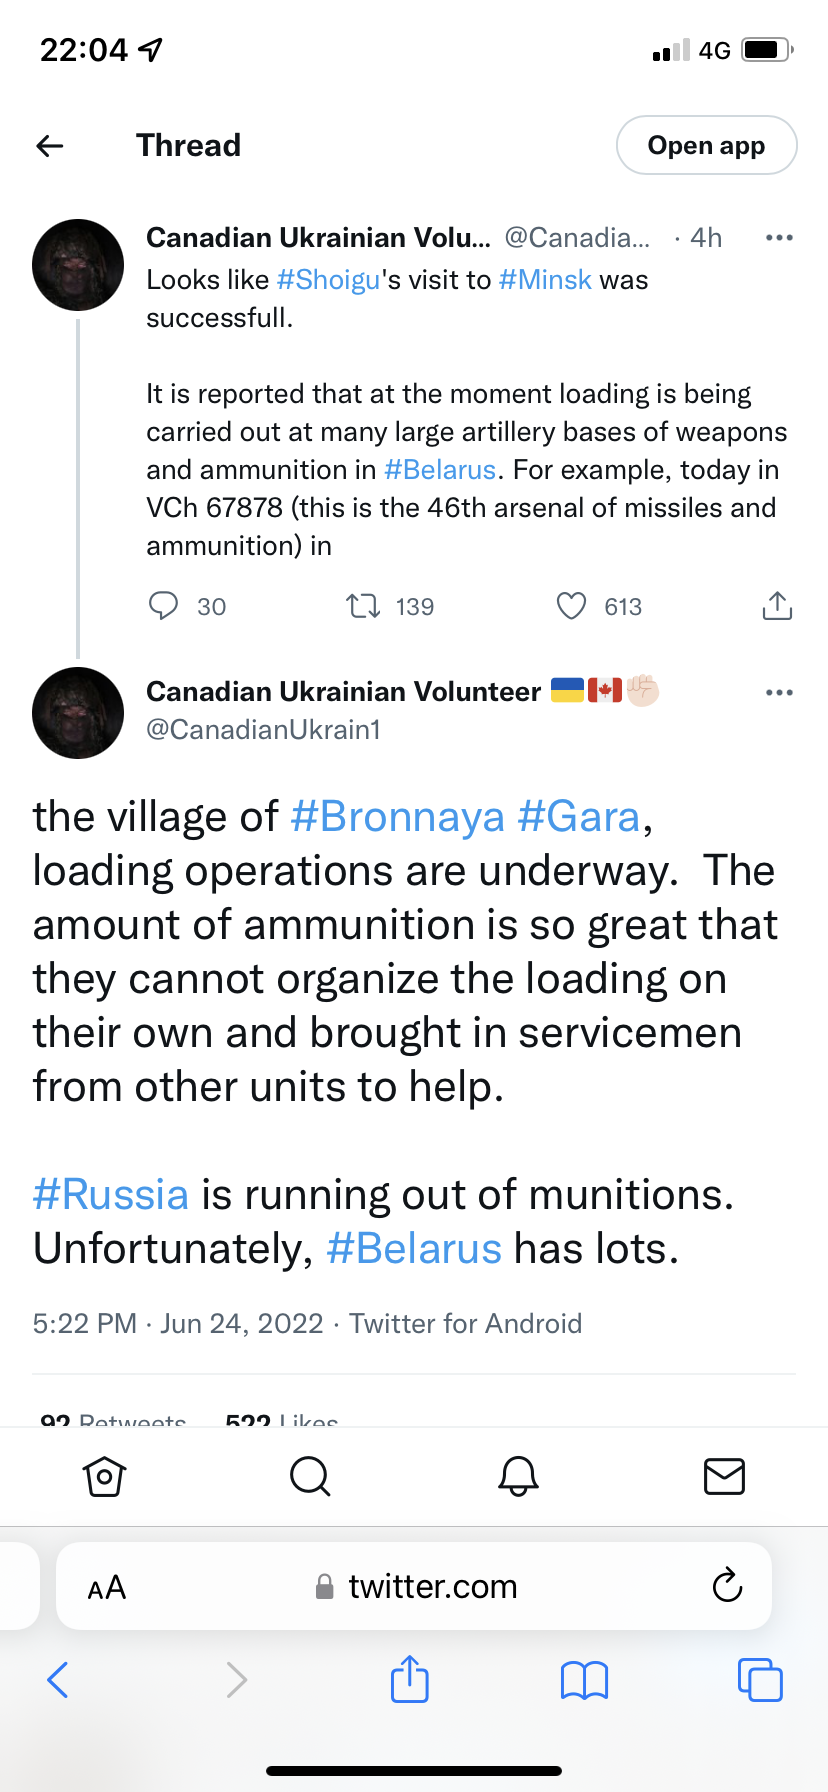Image resolution: width=828 pixels, height=1792 pixels.
Task: Open notifications bell tab
Action: point(518,1476)
